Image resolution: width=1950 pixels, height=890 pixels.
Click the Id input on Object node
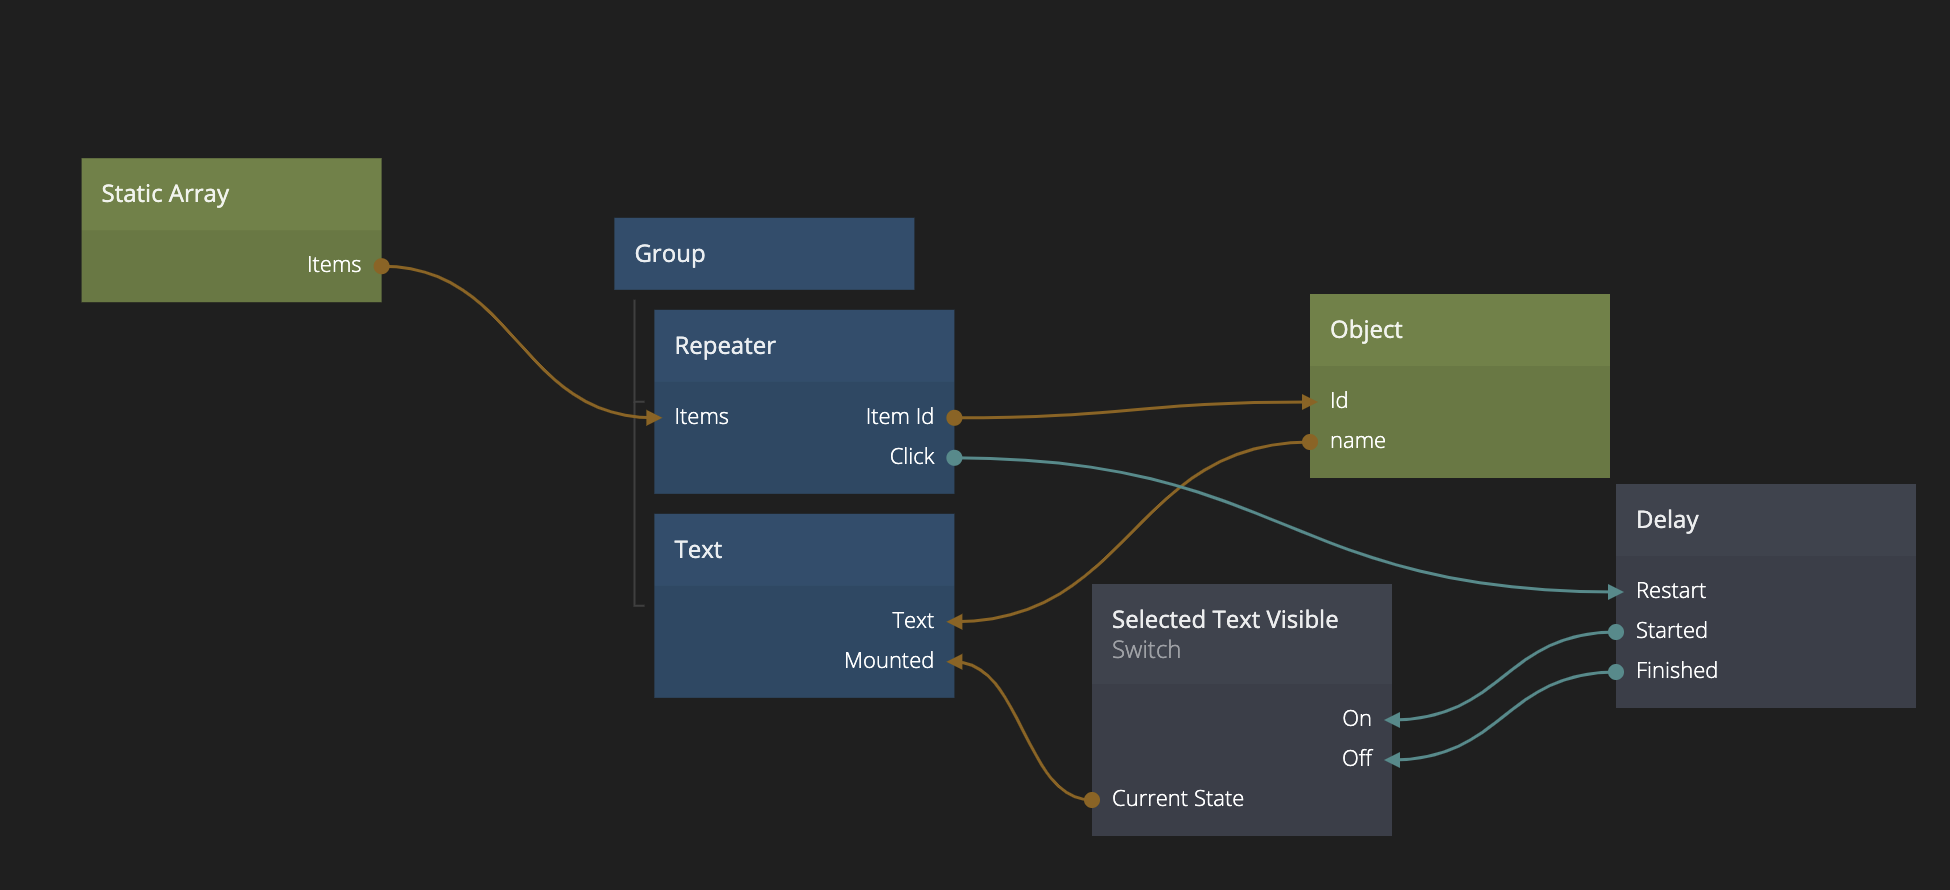point(1338,401)
